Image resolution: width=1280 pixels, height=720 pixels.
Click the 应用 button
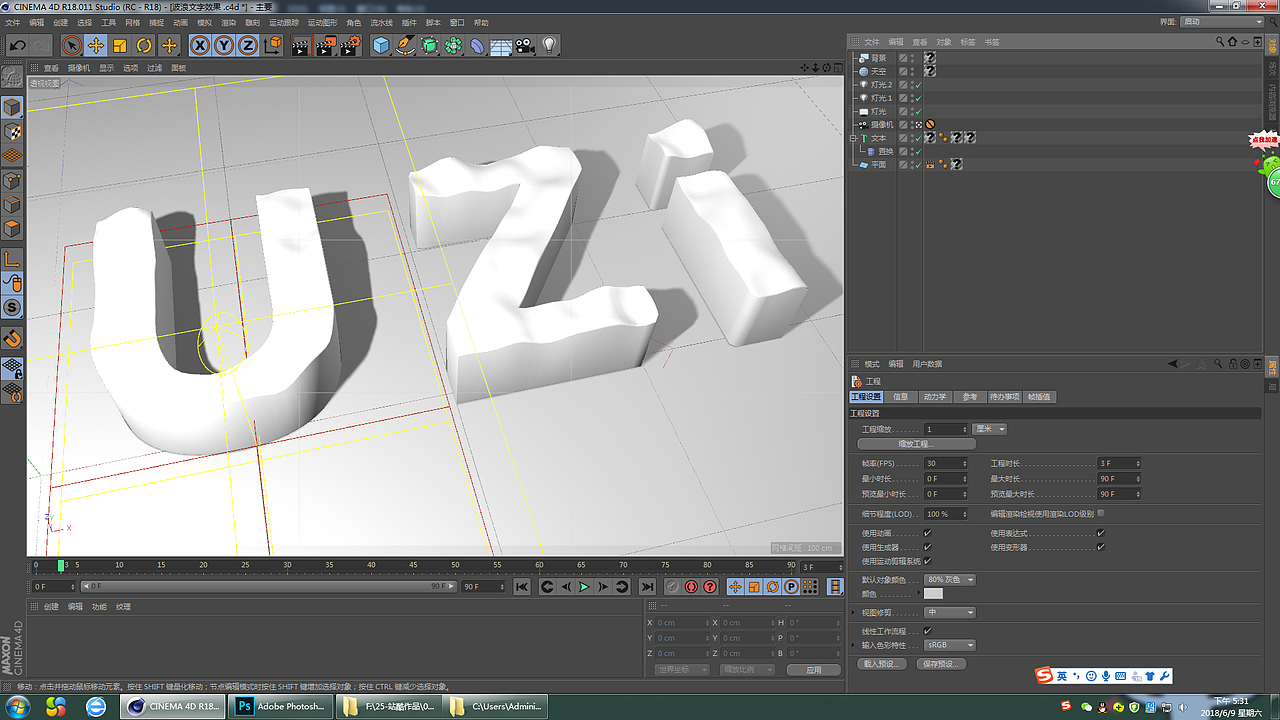tap(813, 669)
